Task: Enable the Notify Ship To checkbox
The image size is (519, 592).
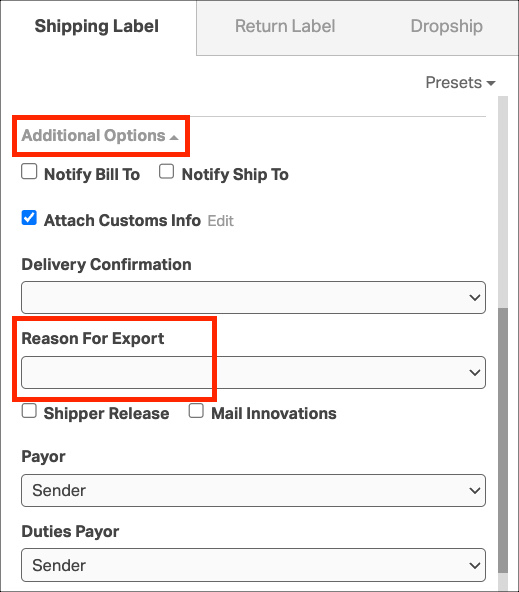Action: click(x=166, y=171)
